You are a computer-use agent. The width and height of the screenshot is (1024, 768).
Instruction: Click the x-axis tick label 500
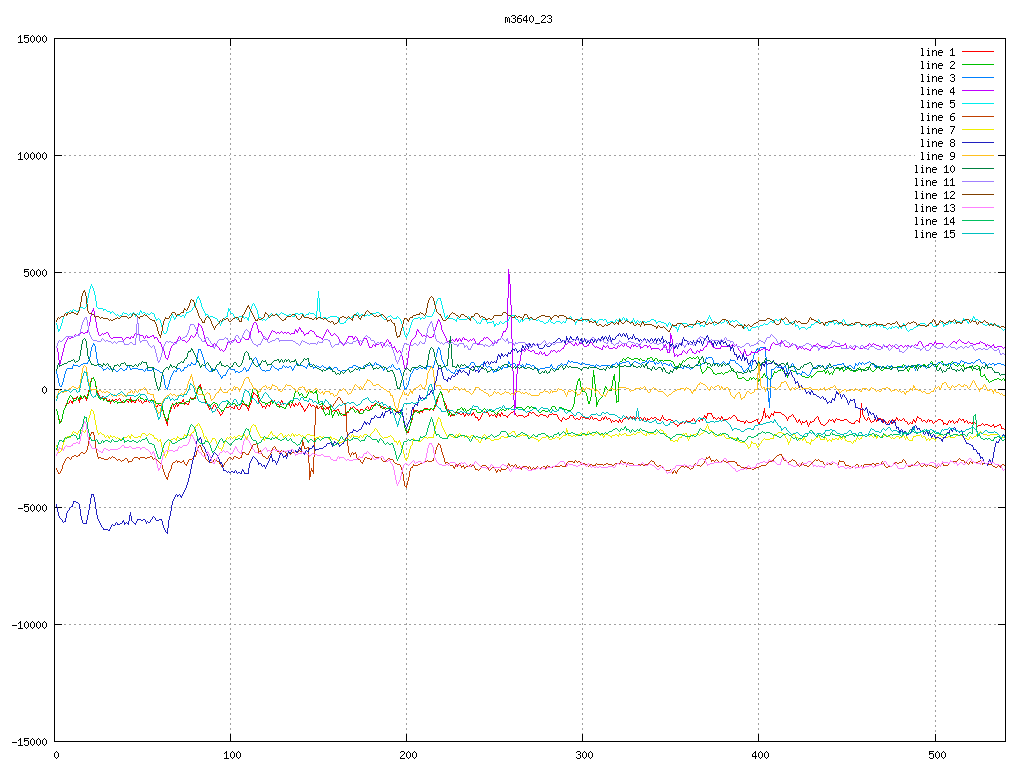point(933,756)
